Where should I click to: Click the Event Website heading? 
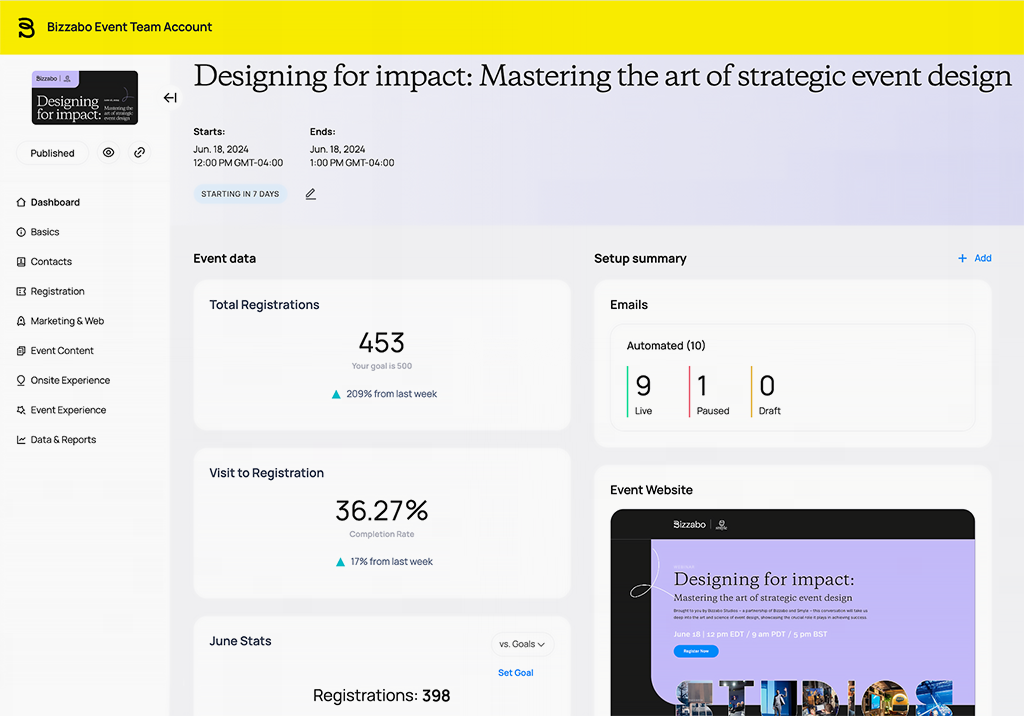pos(651,490)
